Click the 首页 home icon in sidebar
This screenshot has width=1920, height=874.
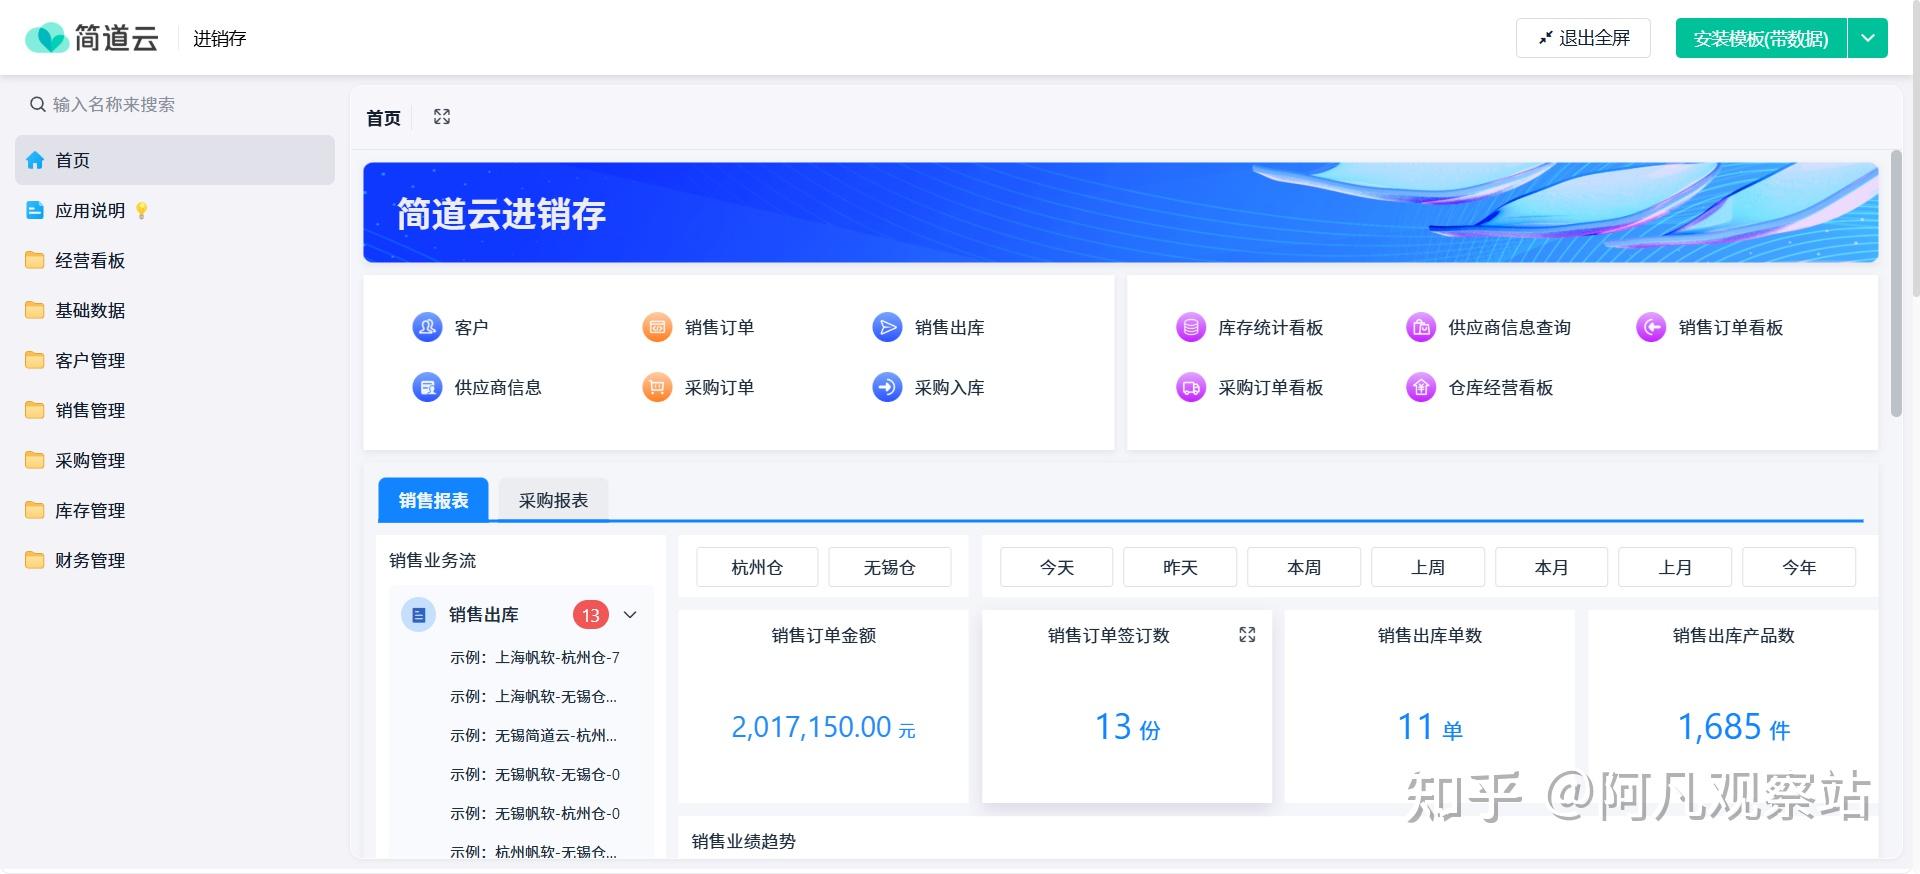35,160
